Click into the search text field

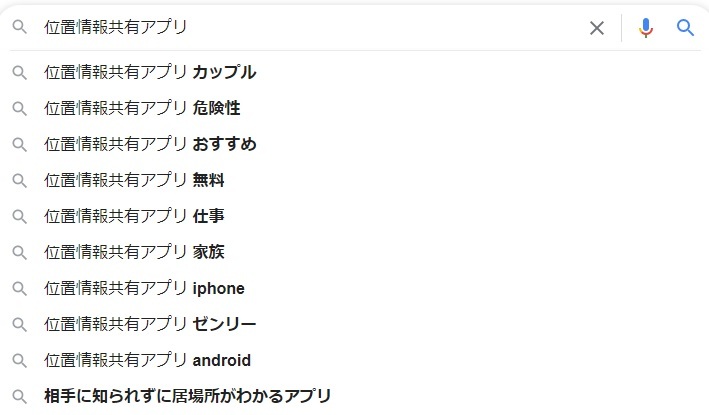[312, 28]
